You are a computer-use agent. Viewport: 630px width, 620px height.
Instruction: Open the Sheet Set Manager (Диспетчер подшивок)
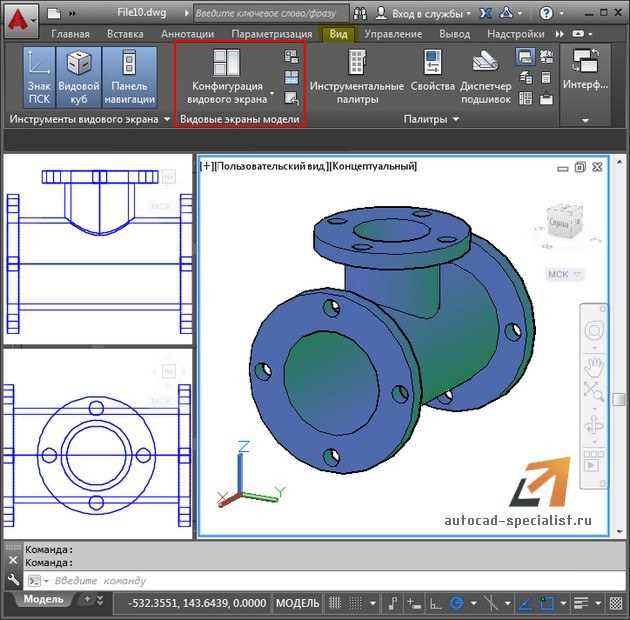[x=486, y=62]
